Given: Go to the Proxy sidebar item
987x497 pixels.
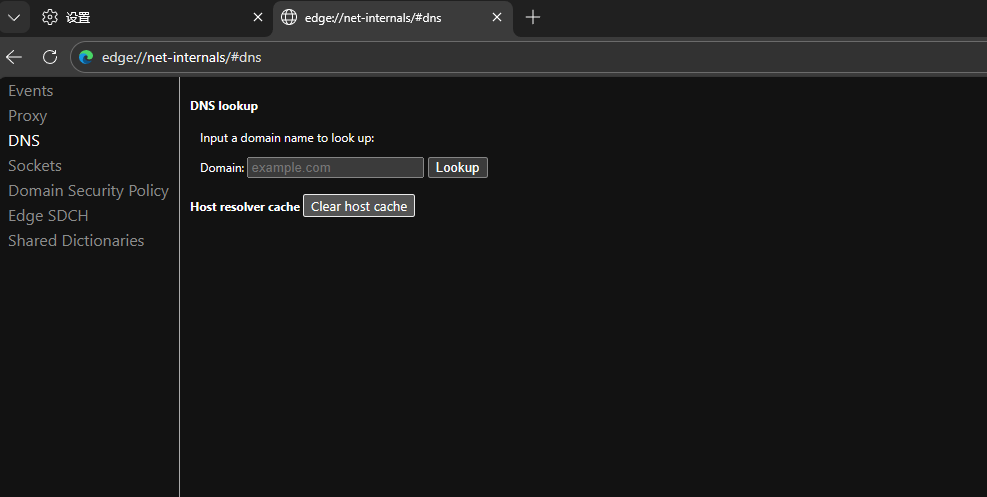Looking at the screenshot, I should tap(28, 116).
